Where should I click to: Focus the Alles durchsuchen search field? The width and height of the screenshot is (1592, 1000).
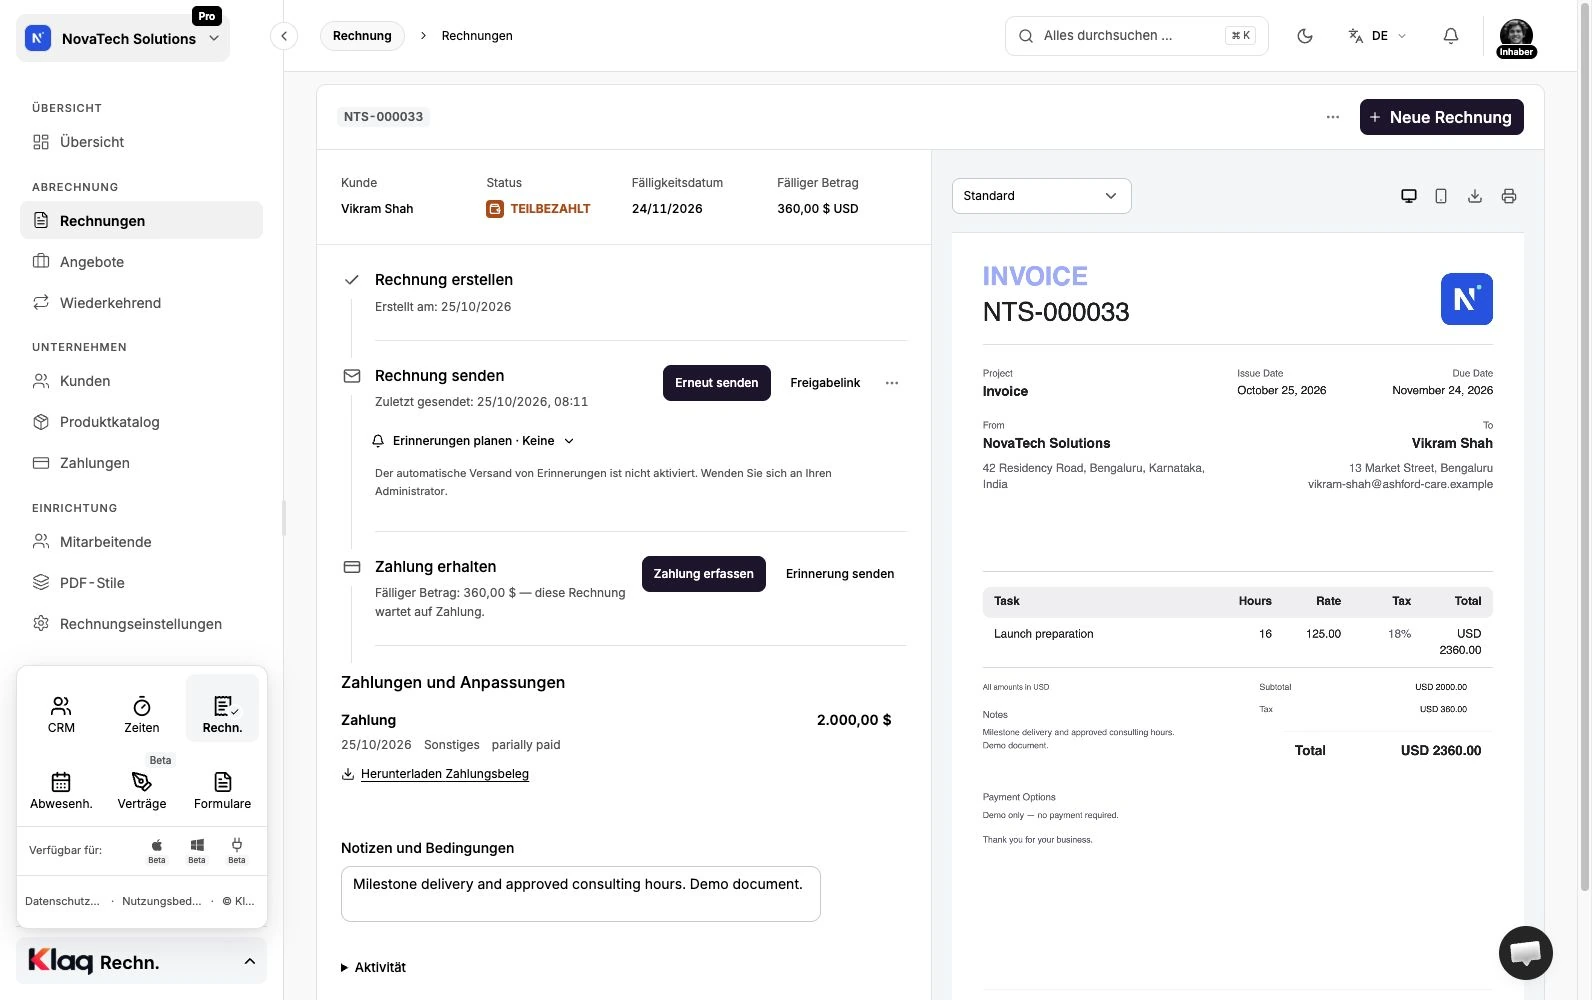1136,36
